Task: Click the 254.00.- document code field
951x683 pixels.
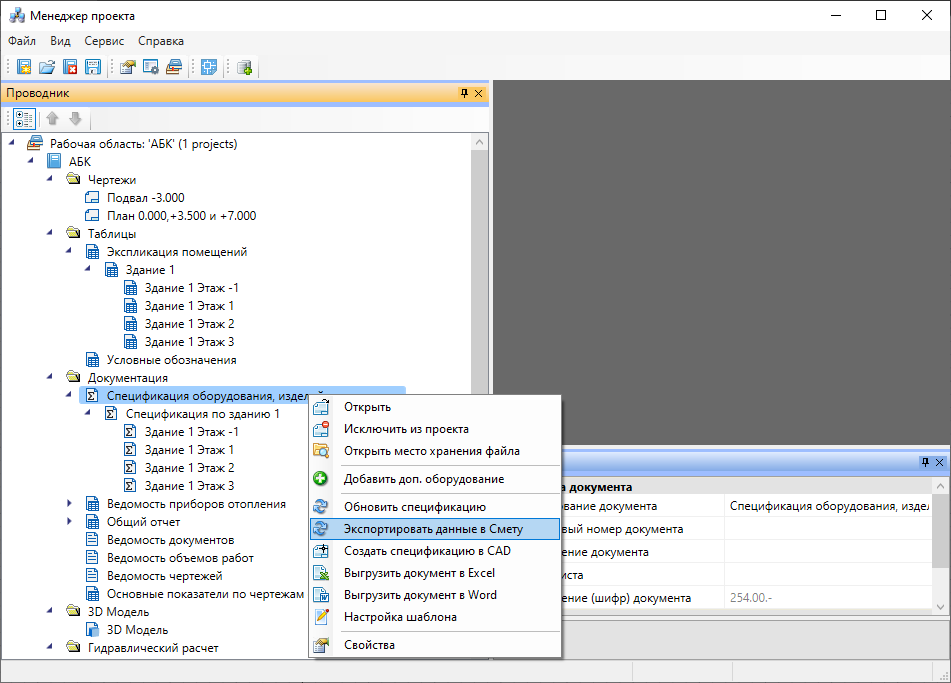Action: point(828,597)
